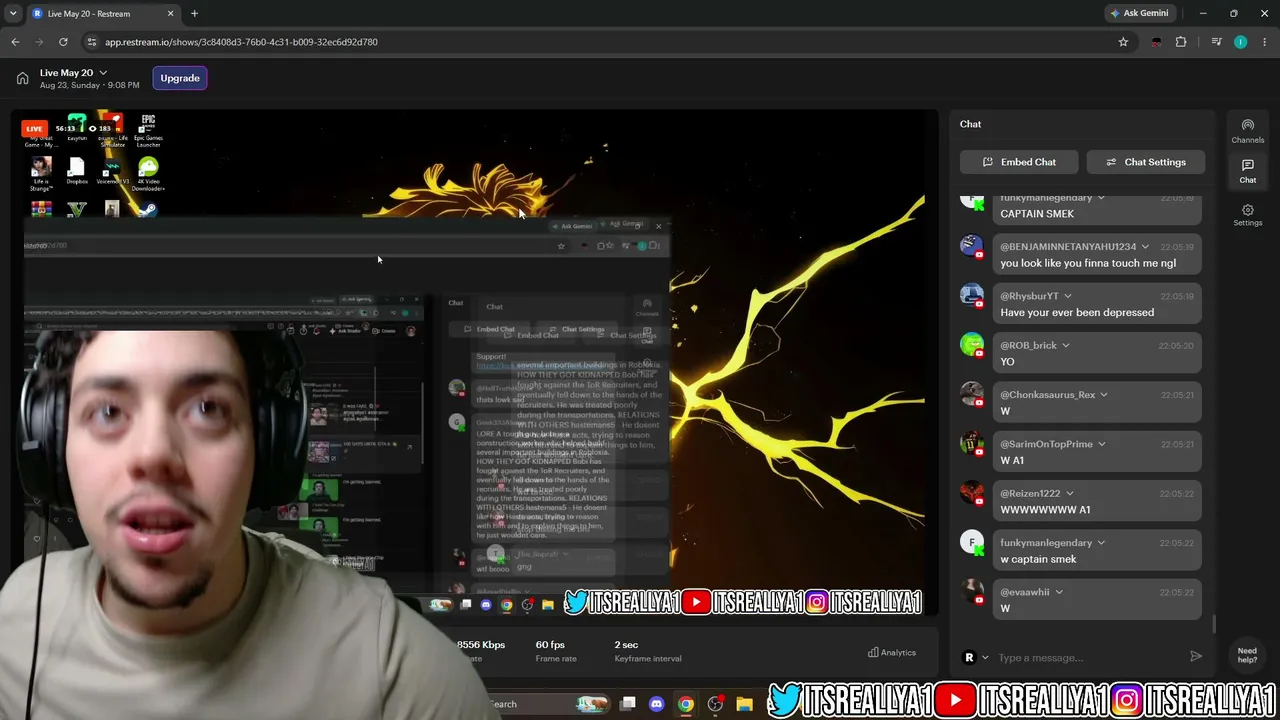This screenshot has width=1280, height=720.
Task: Open the Channels panel in the sidebar
Action: pos(1248,131)
